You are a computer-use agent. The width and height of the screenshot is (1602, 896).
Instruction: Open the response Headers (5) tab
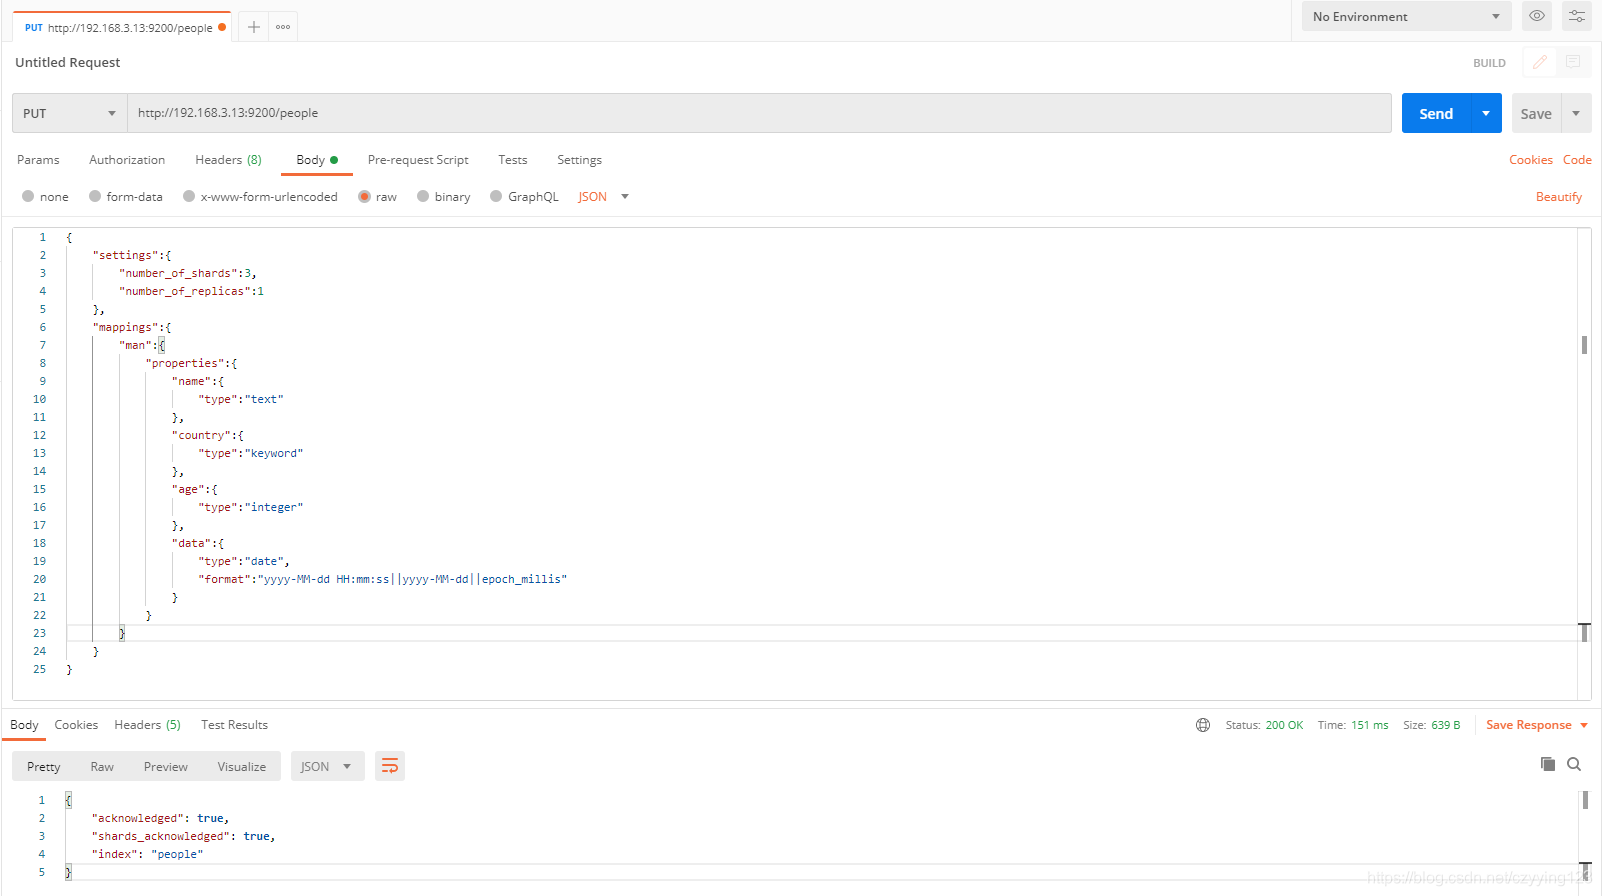147,725
